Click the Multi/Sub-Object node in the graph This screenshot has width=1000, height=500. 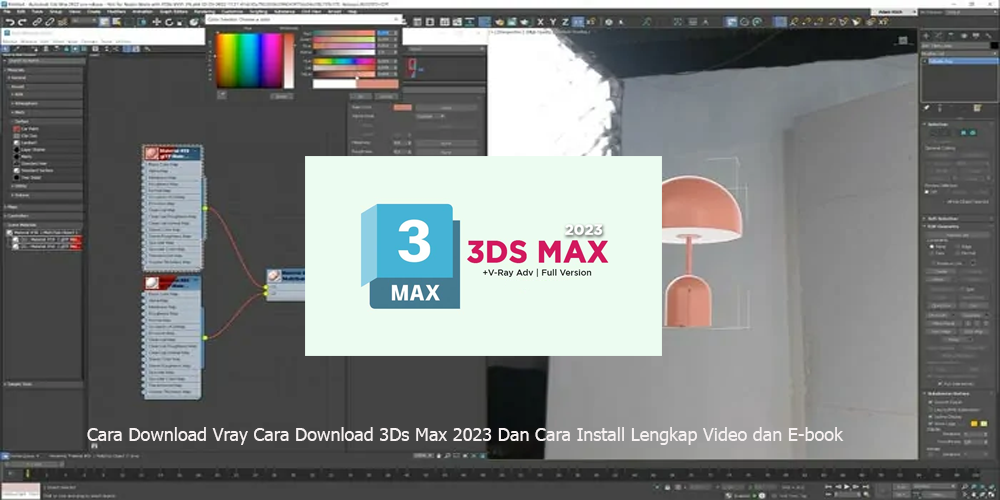(x=285, y=285)
